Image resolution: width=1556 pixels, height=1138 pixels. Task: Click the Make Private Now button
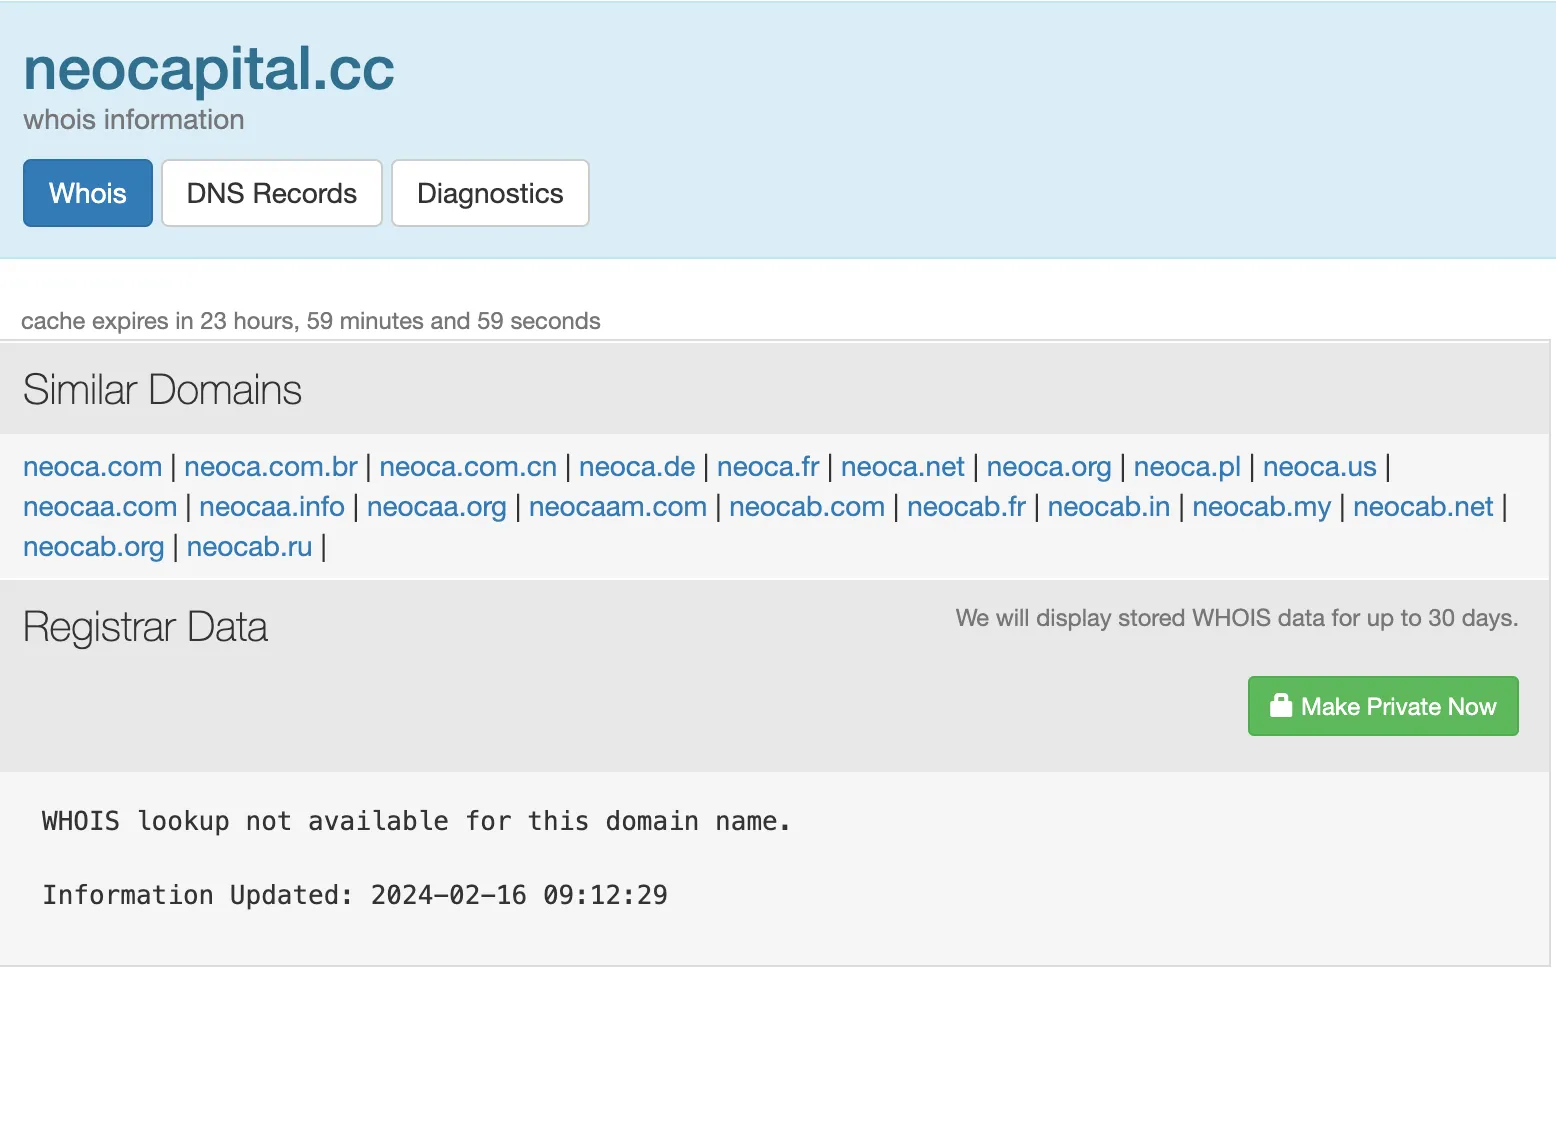click(1383, 706)
